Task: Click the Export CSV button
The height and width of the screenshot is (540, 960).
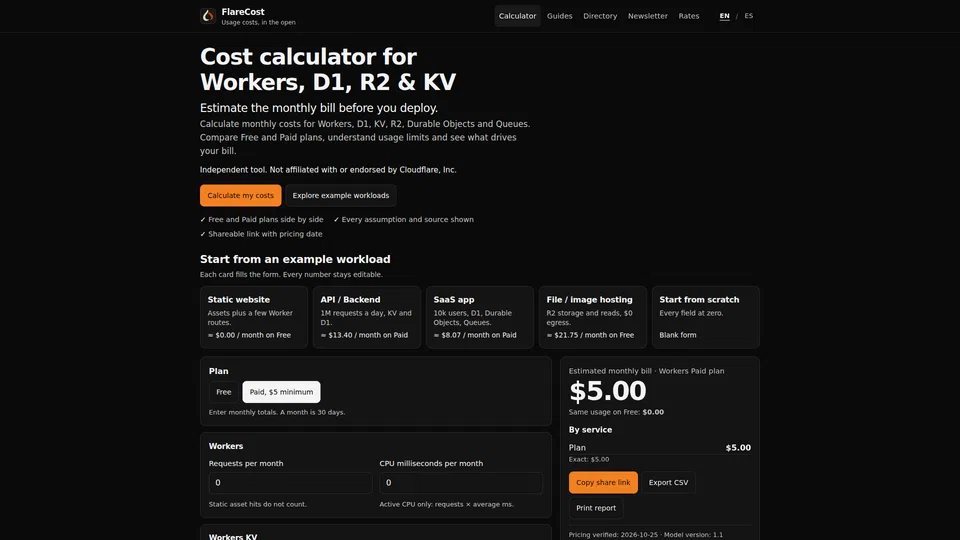Action: [668, 482]
